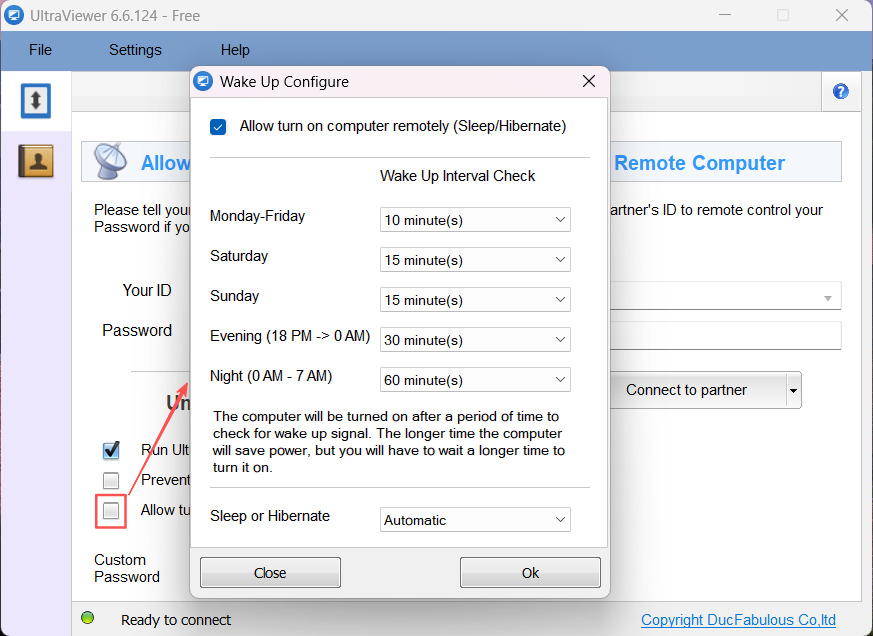This screenshot has width=873, height=636.
Task: Click the 'Remote Computer' heading text
Action: tap(699, 163)
